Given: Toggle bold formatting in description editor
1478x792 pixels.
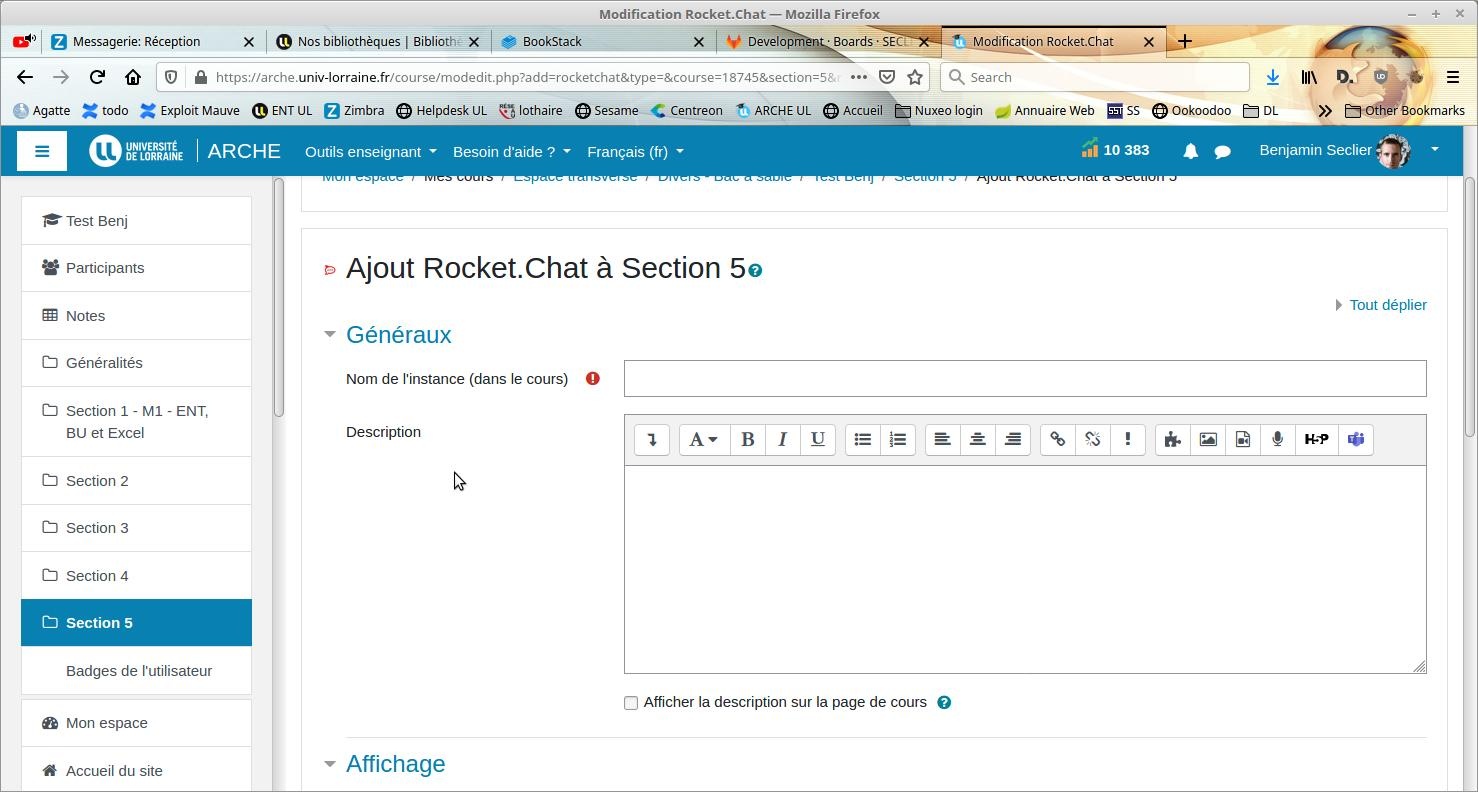Looking at the screenshot, I should [x=747, y=439].
